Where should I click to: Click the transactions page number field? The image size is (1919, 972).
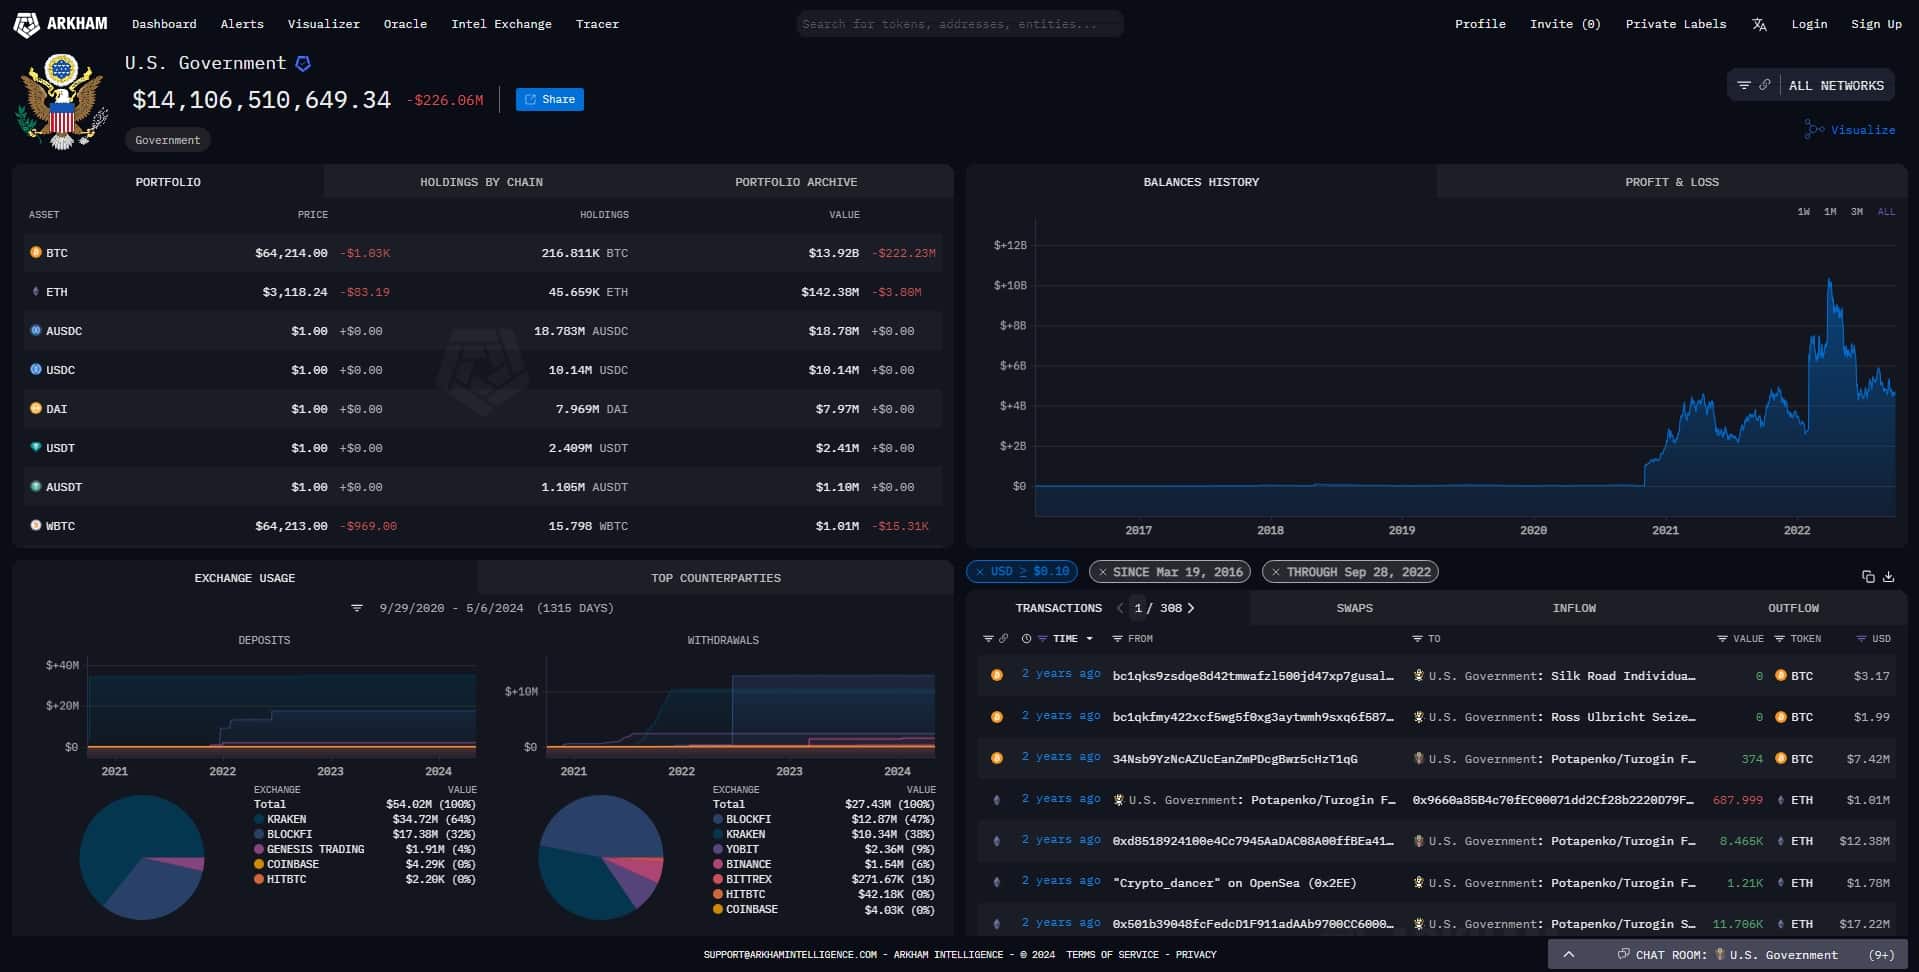point(1138,608)
